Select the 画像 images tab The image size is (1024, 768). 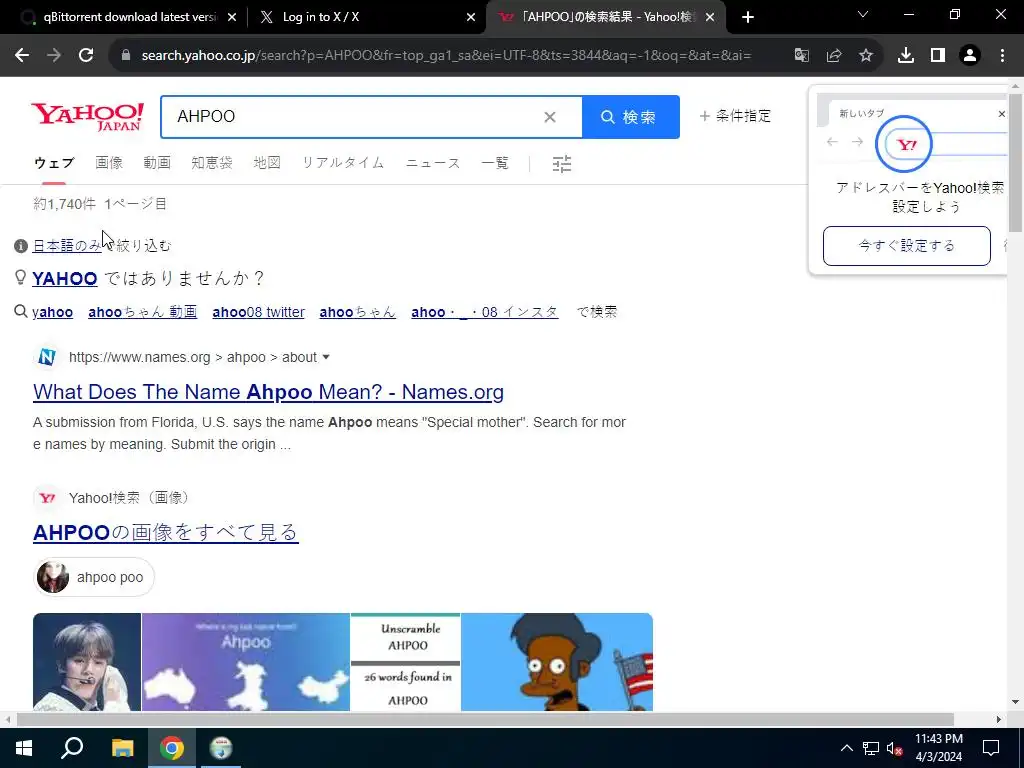tap(109, 163)
